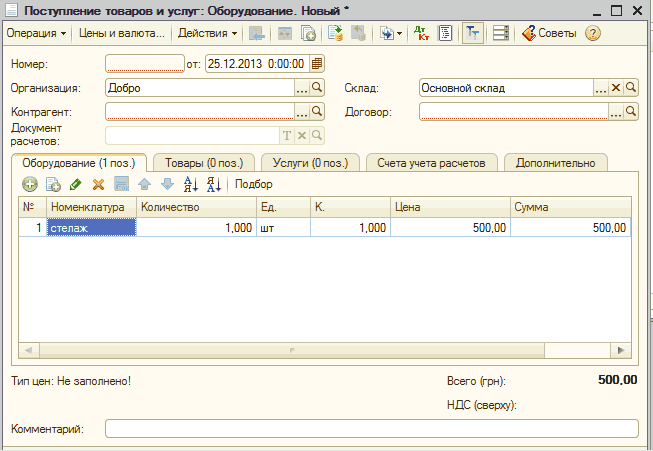Go to the Счета учета расчетов tab

430,163
